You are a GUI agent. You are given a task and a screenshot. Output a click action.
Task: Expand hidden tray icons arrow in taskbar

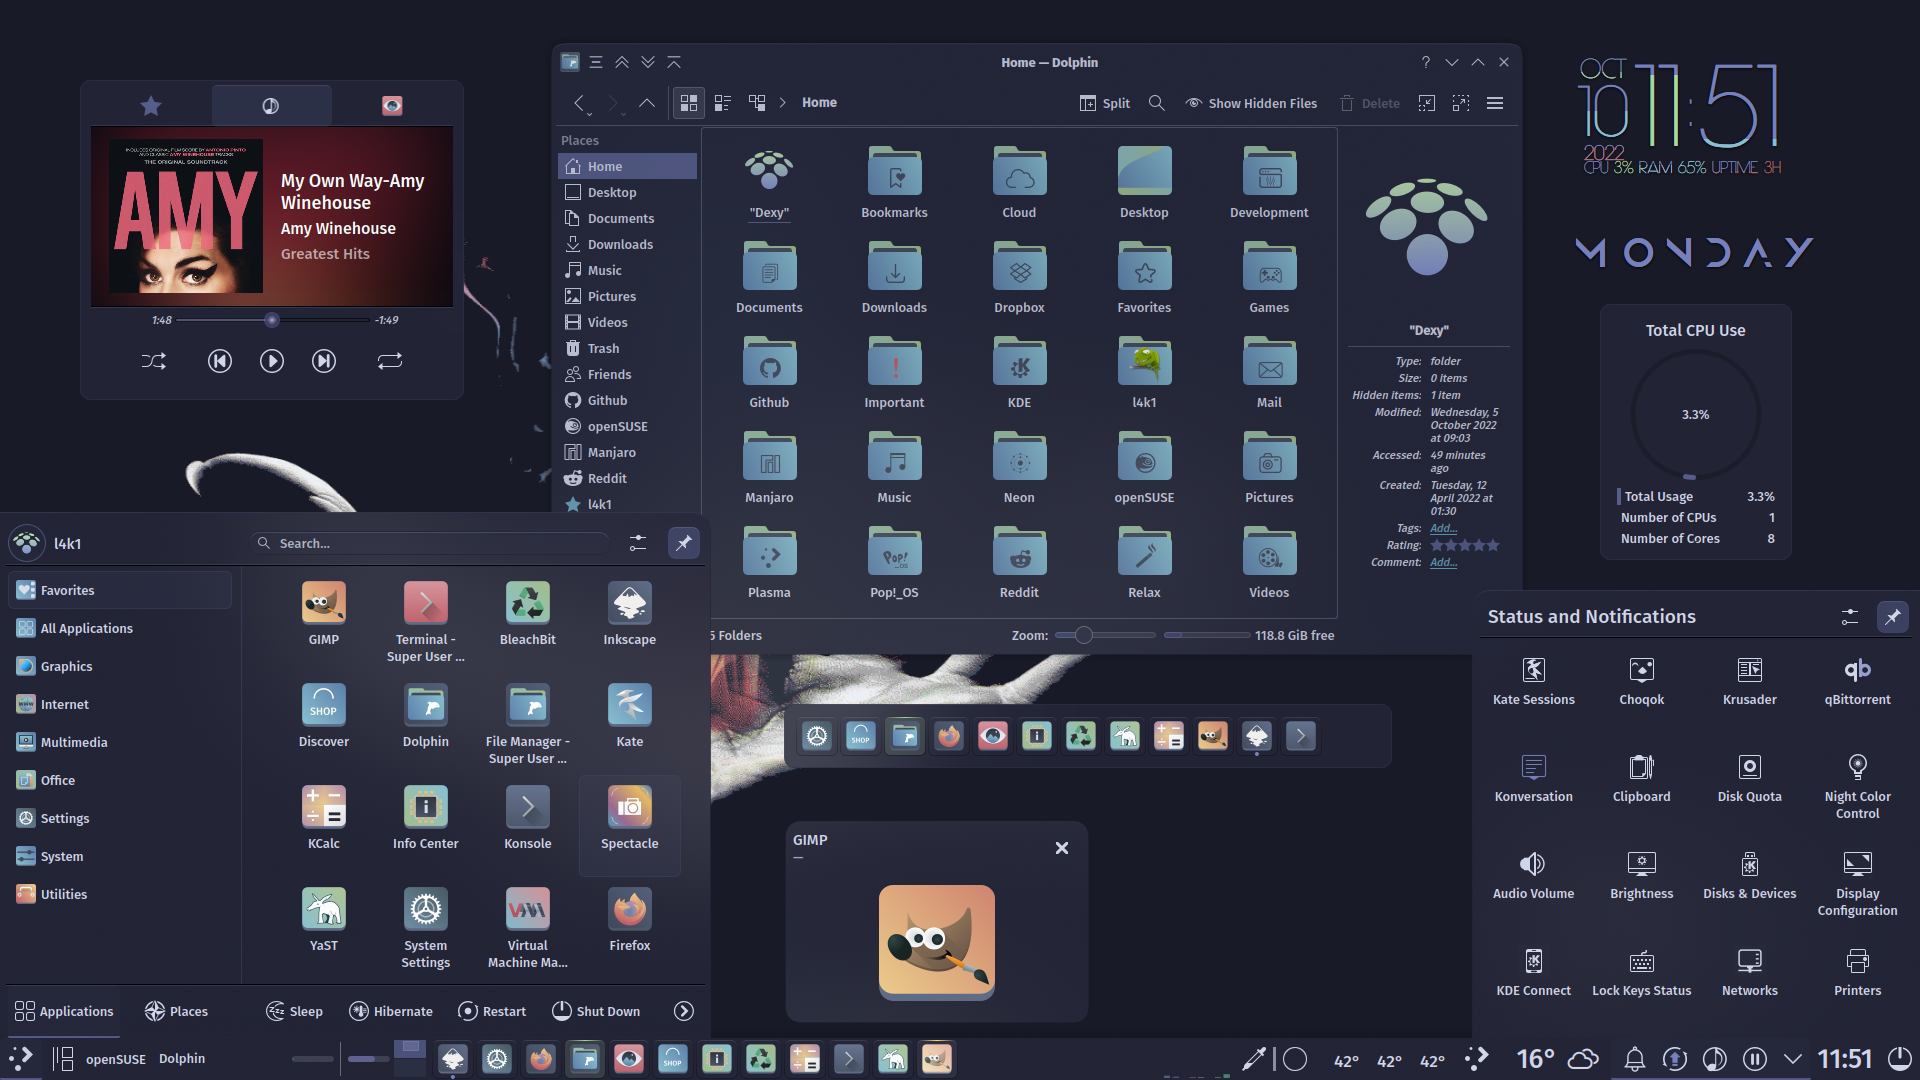pos(1793,1058)
